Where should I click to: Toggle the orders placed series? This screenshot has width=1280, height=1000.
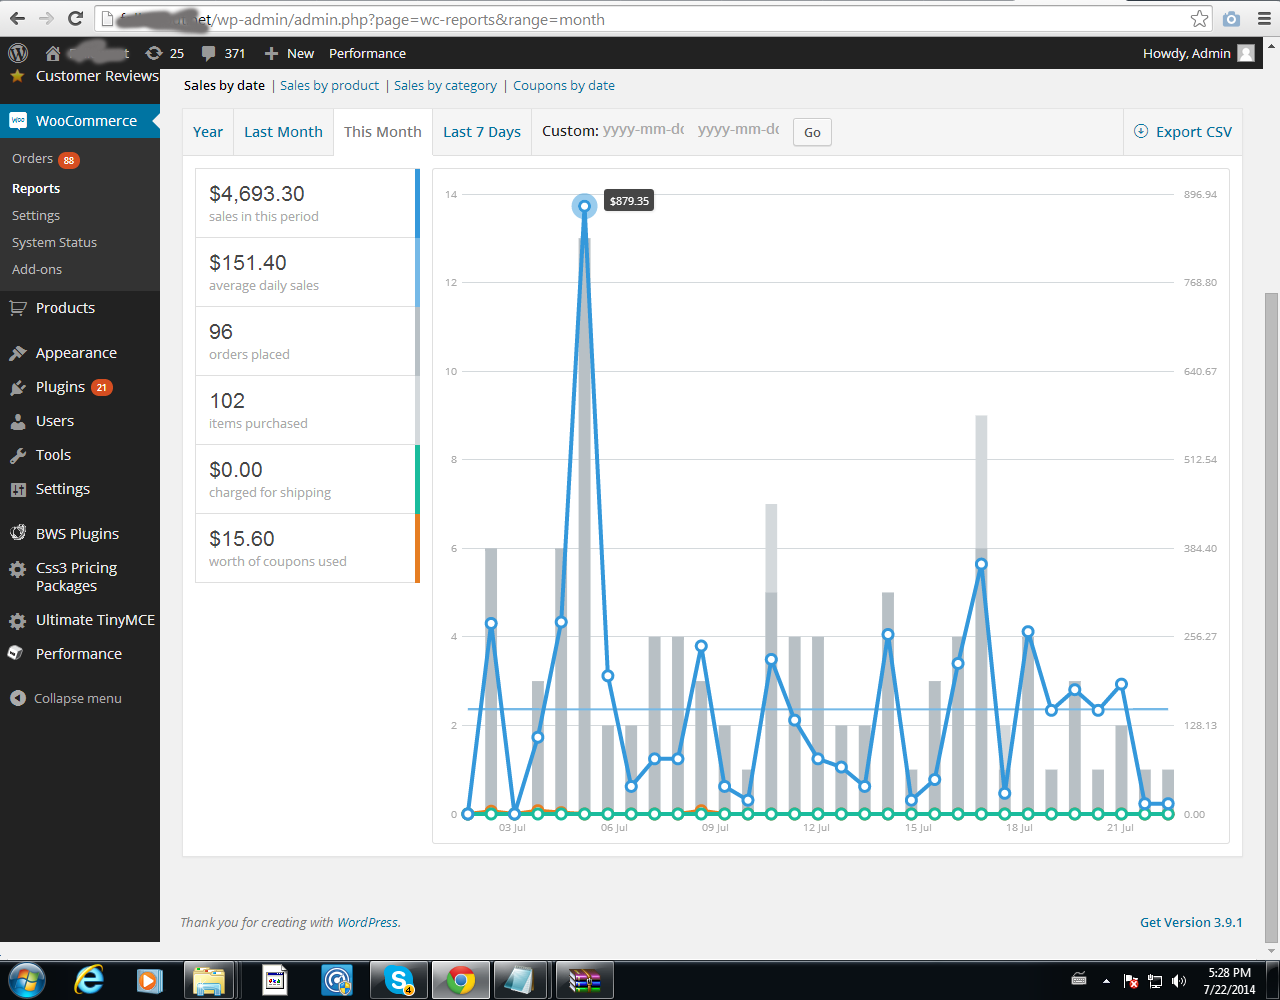click(306, 341)
